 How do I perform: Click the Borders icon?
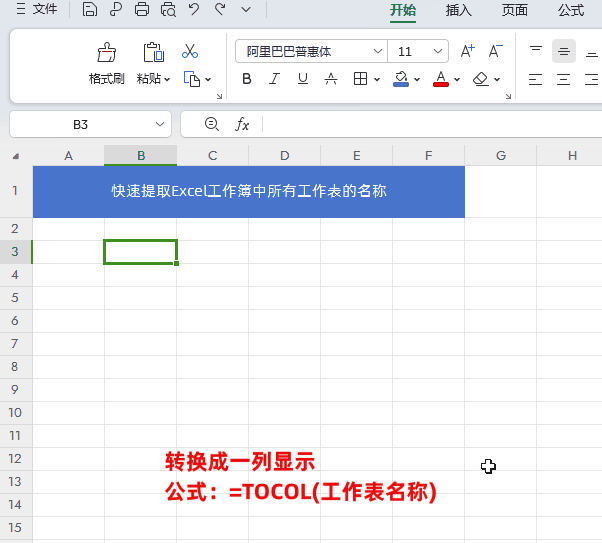(360, 79)
